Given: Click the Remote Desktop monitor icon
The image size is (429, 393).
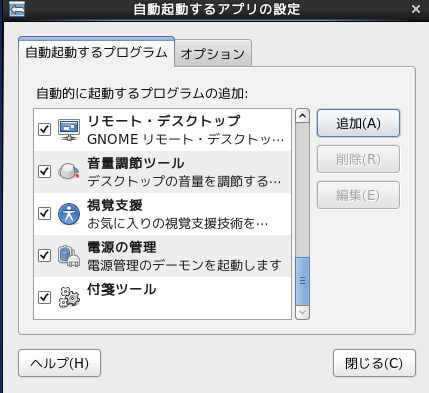Looking at the screenshot, I should tap(69, 130).
